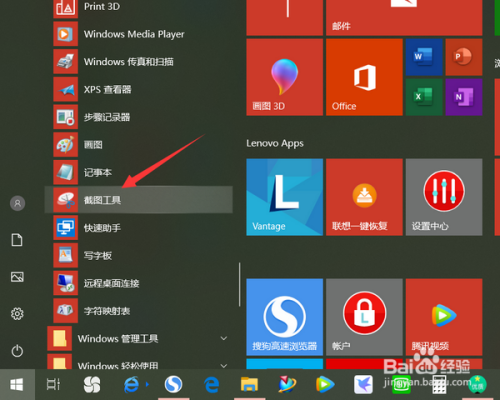Screen dimensions: 500x400
Task: Open 画图 paint app in list
Action: [138, 145]
